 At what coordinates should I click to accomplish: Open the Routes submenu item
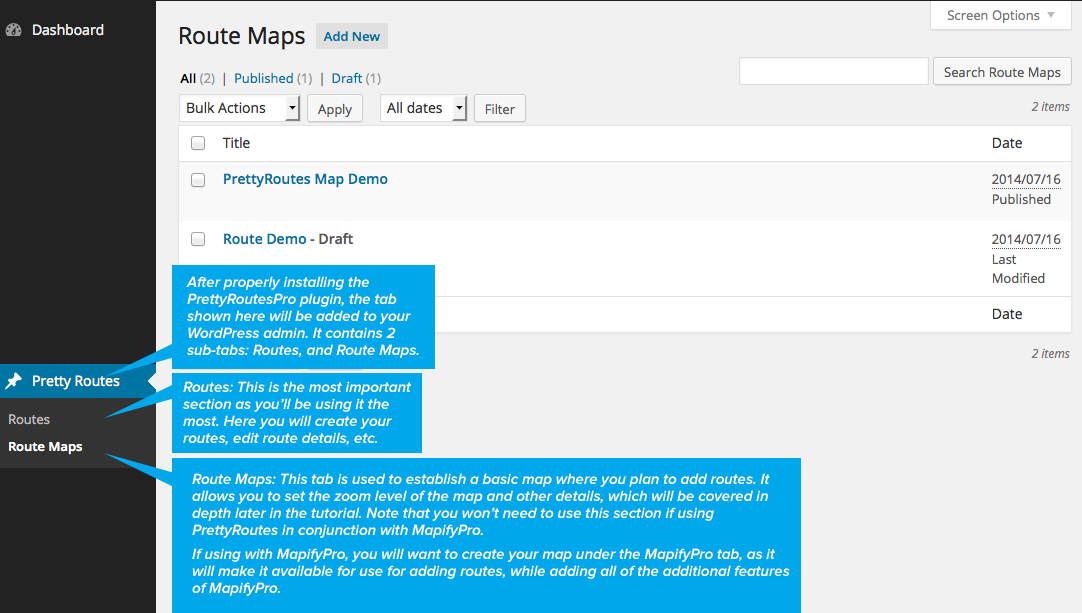(x=29, y=419)
